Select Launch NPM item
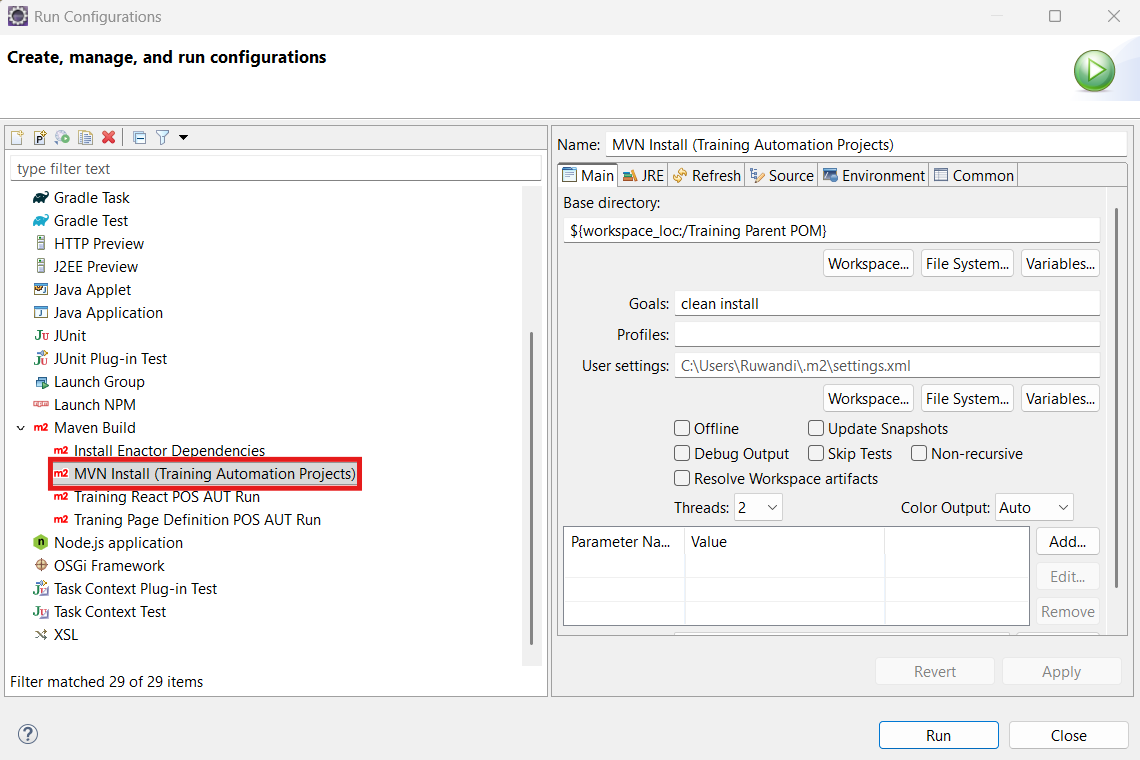1140x760 pixels. (95, 405)
